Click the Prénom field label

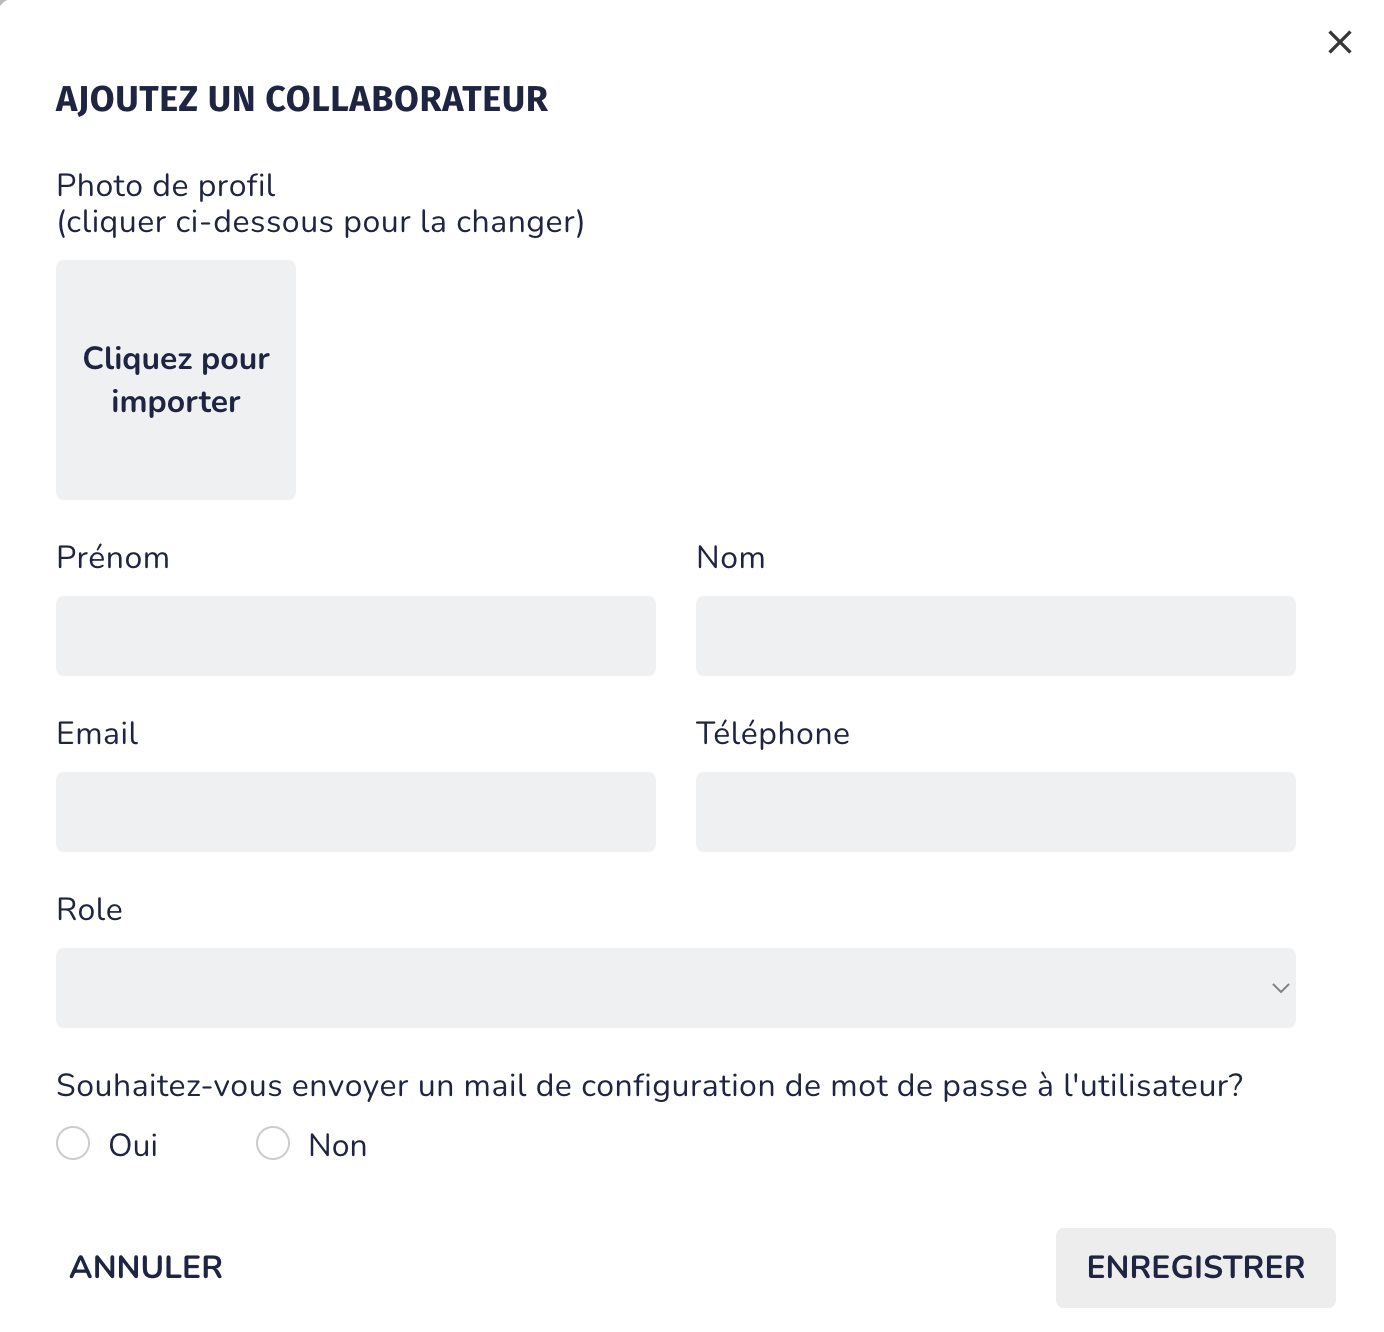113,557
